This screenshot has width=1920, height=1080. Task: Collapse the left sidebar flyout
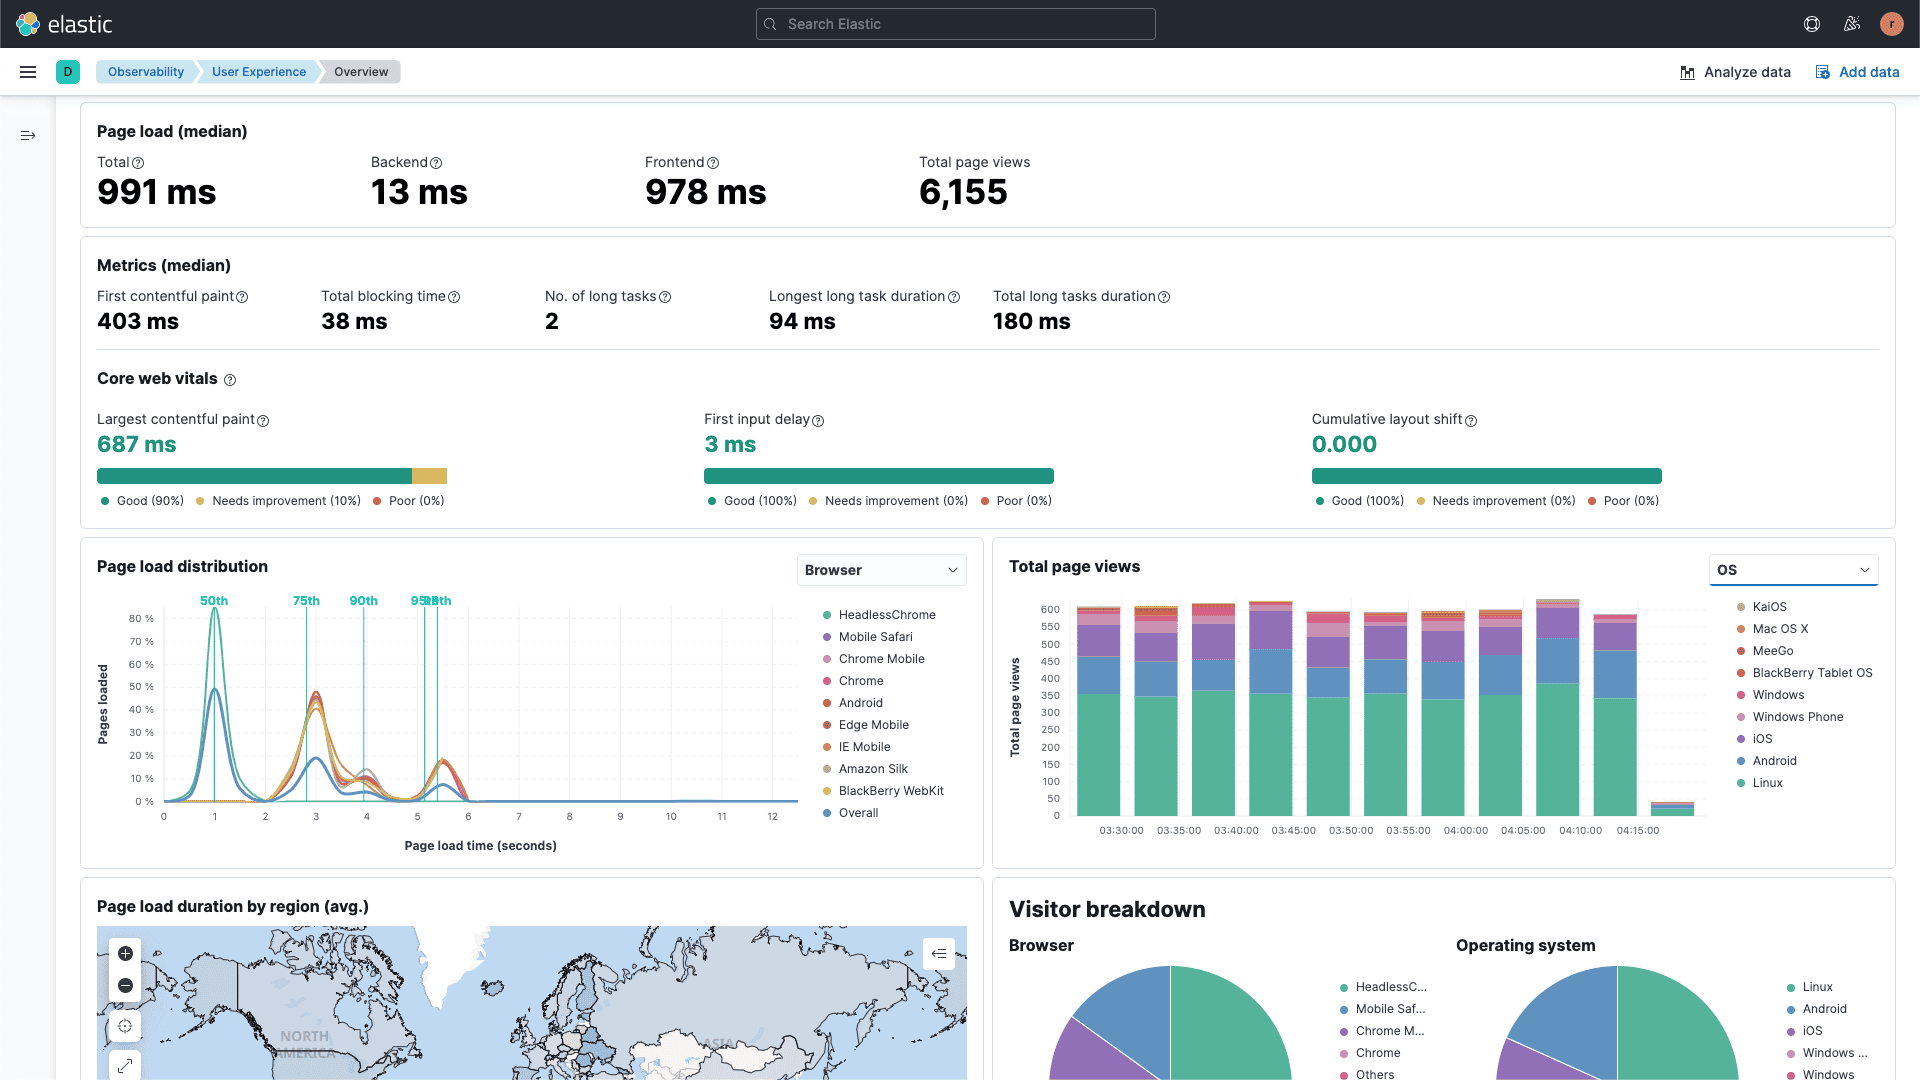(27, 135)
